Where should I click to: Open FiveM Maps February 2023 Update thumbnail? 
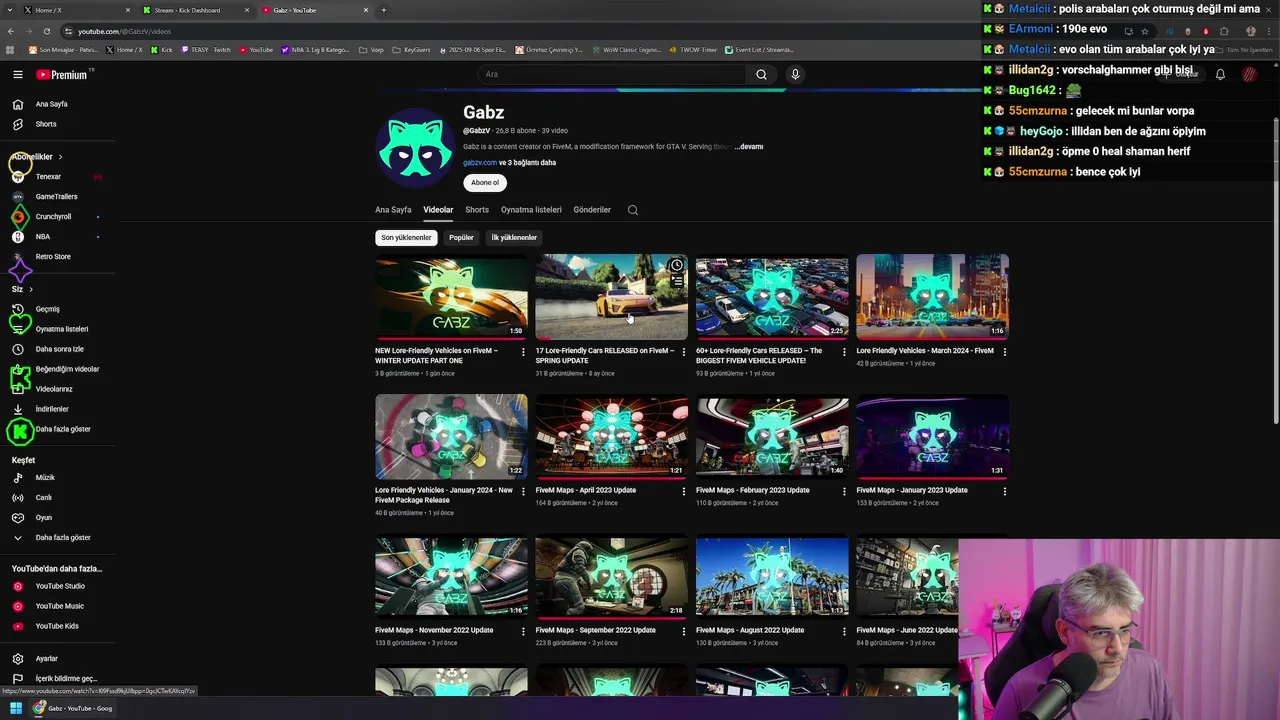(x=772, y=436)
